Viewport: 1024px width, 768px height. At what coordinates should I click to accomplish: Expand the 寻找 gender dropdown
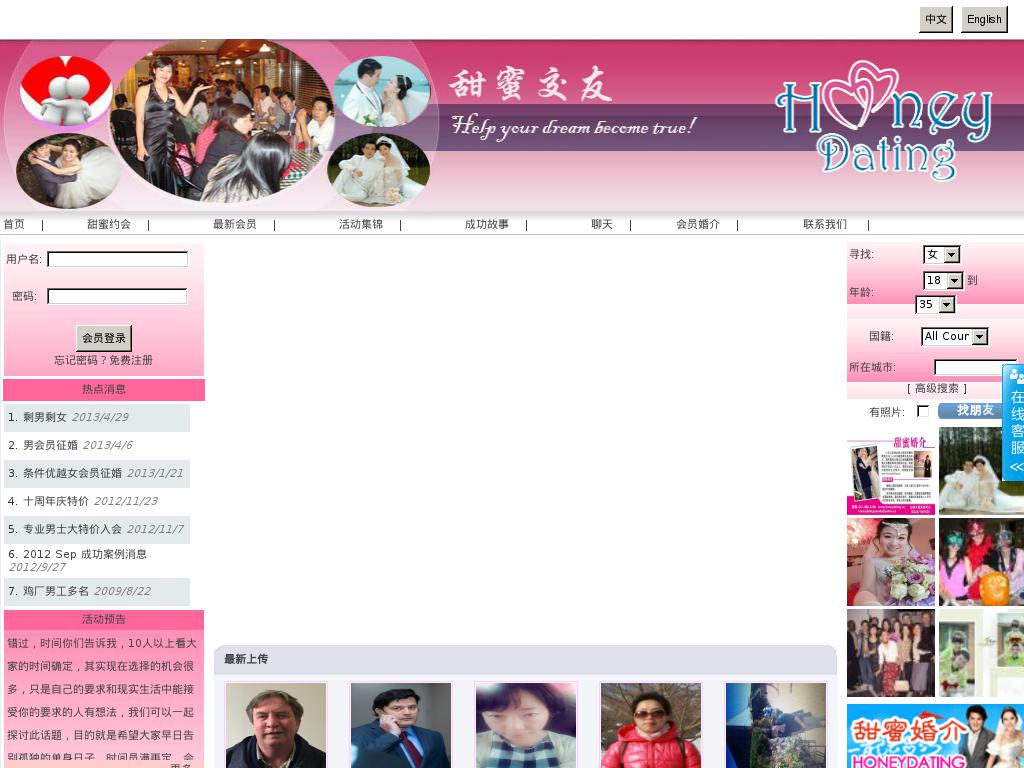942,254
